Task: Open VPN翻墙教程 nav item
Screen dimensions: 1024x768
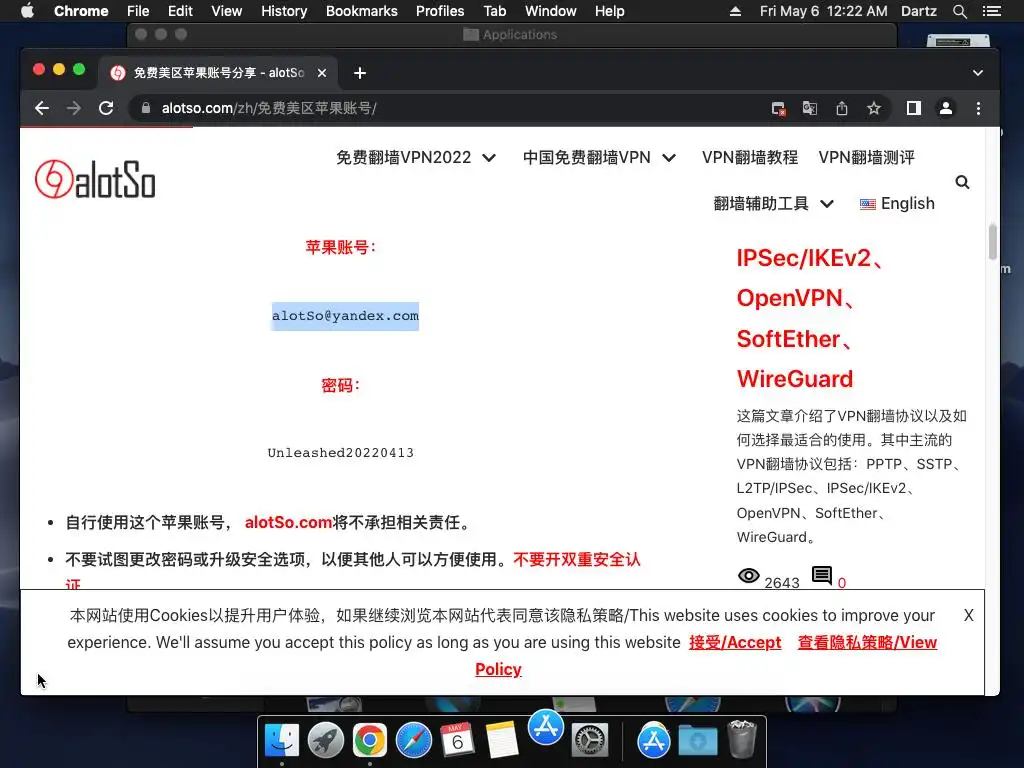Action: coord(750,157)
